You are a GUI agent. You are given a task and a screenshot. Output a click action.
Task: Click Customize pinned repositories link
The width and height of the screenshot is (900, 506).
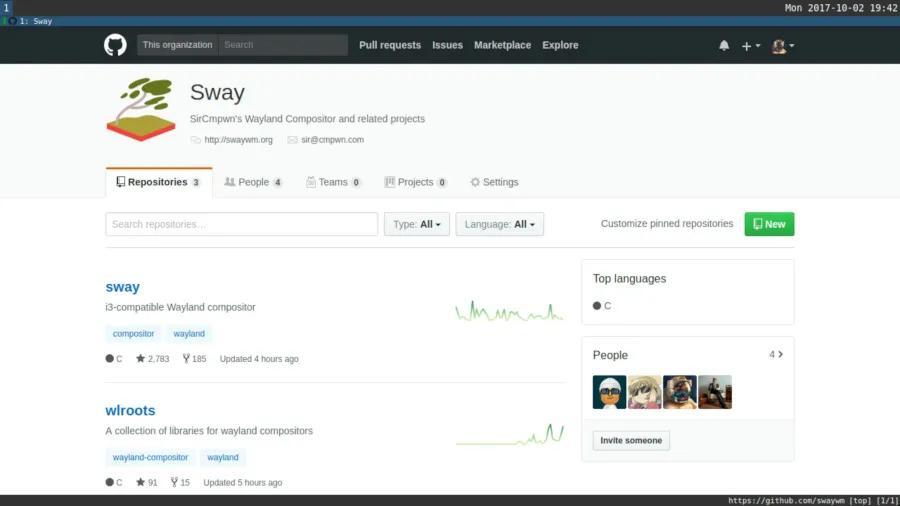666,224
